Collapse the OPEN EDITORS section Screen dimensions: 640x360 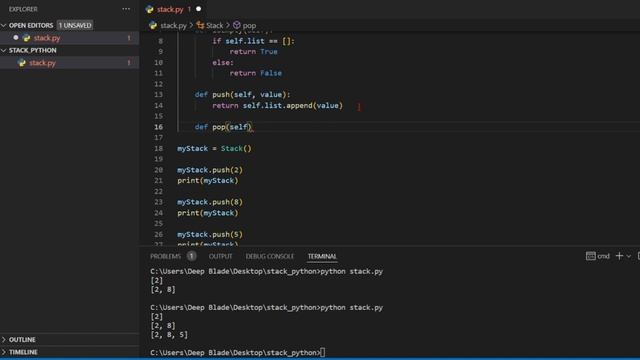pyautogui.click(x=4, y=25)
